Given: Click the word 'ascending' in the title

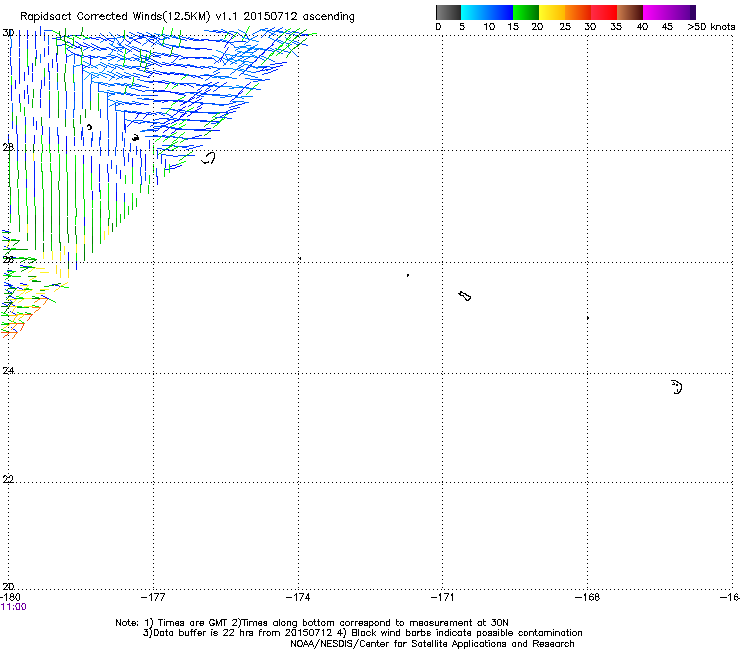Looking at the screenshot, I should [328, 17].
